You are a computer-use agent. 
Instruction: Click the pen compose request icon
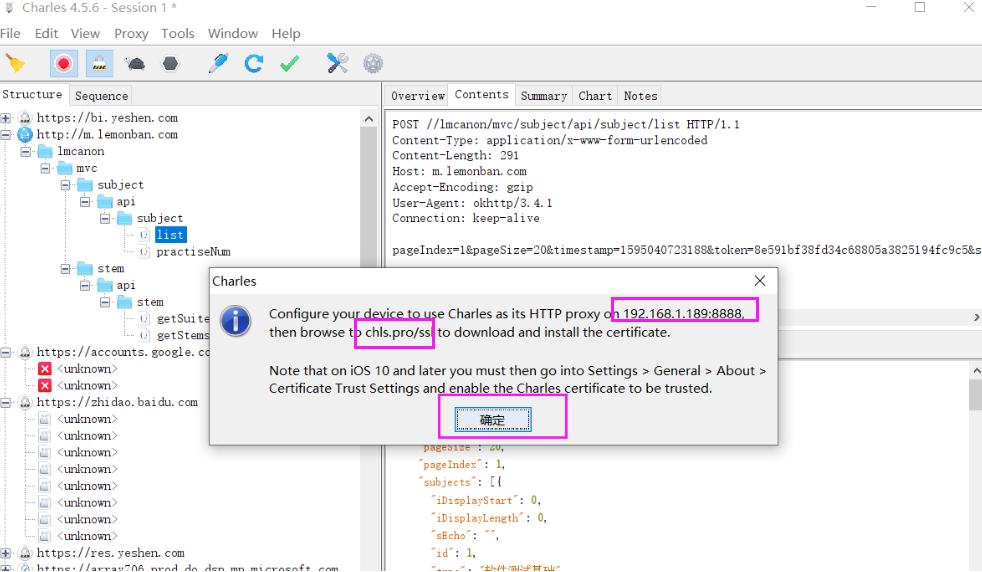[217, 64]
